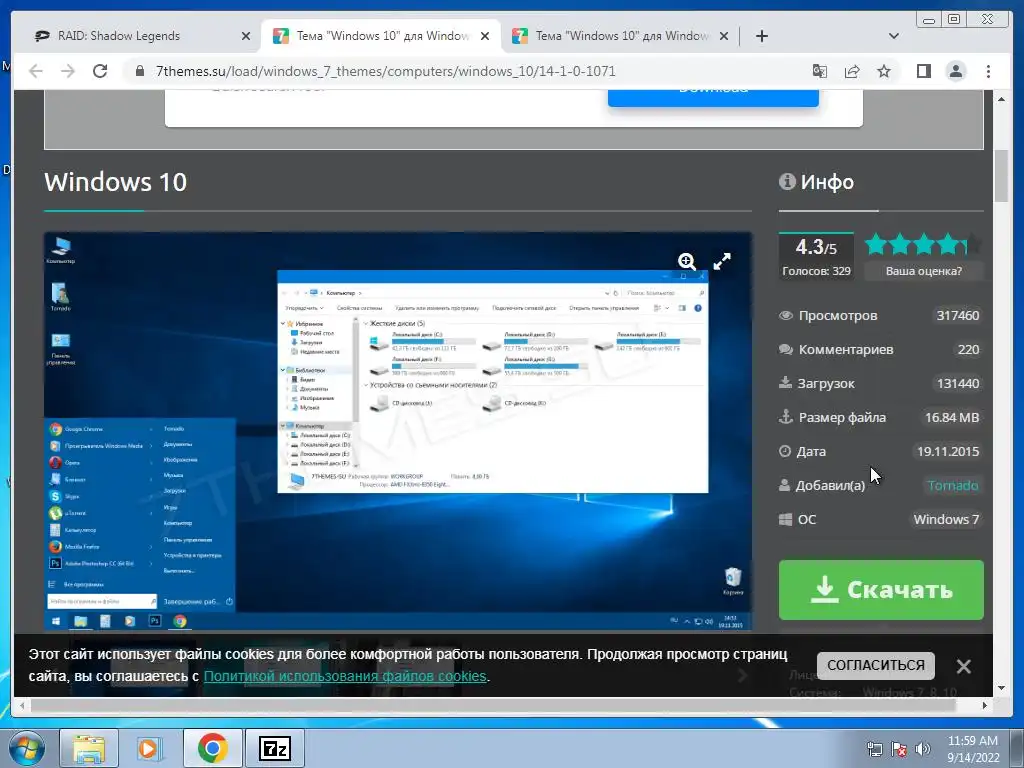Click the Дата clock icon
1024x768 pixels.
[x=785, y=451]
